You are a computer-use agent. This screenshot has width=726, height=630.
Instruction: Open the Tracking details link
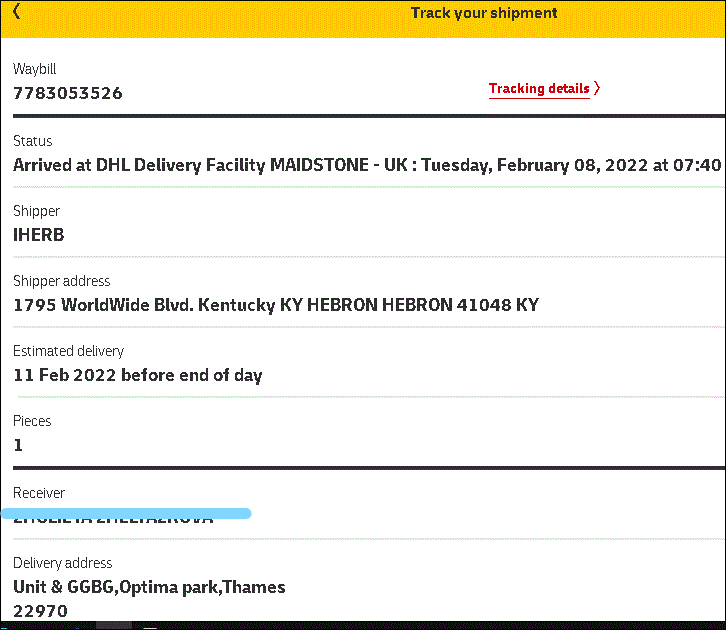(538, 89)
